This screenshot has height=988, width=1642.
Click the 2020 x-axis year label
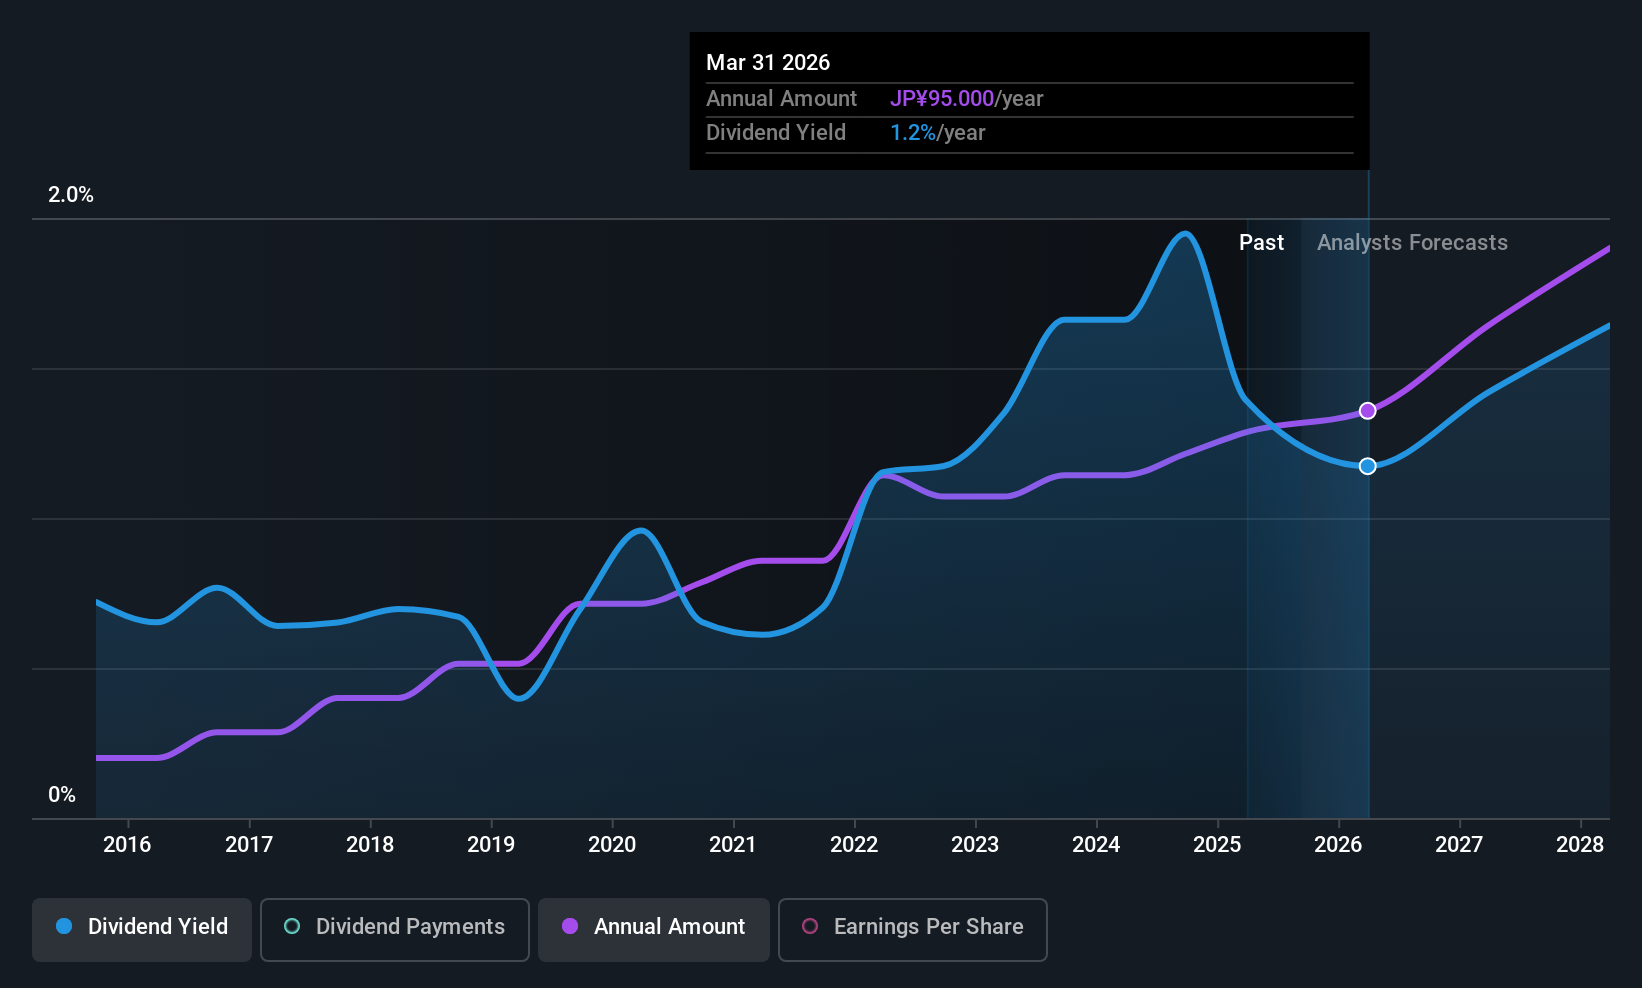[612, 845]
